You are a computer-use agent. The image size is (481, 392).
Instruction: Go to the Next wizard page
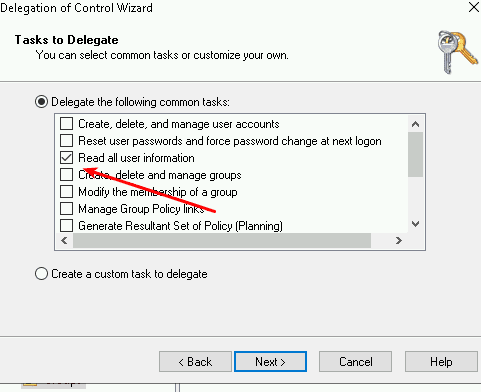click(x=270, y=361)
